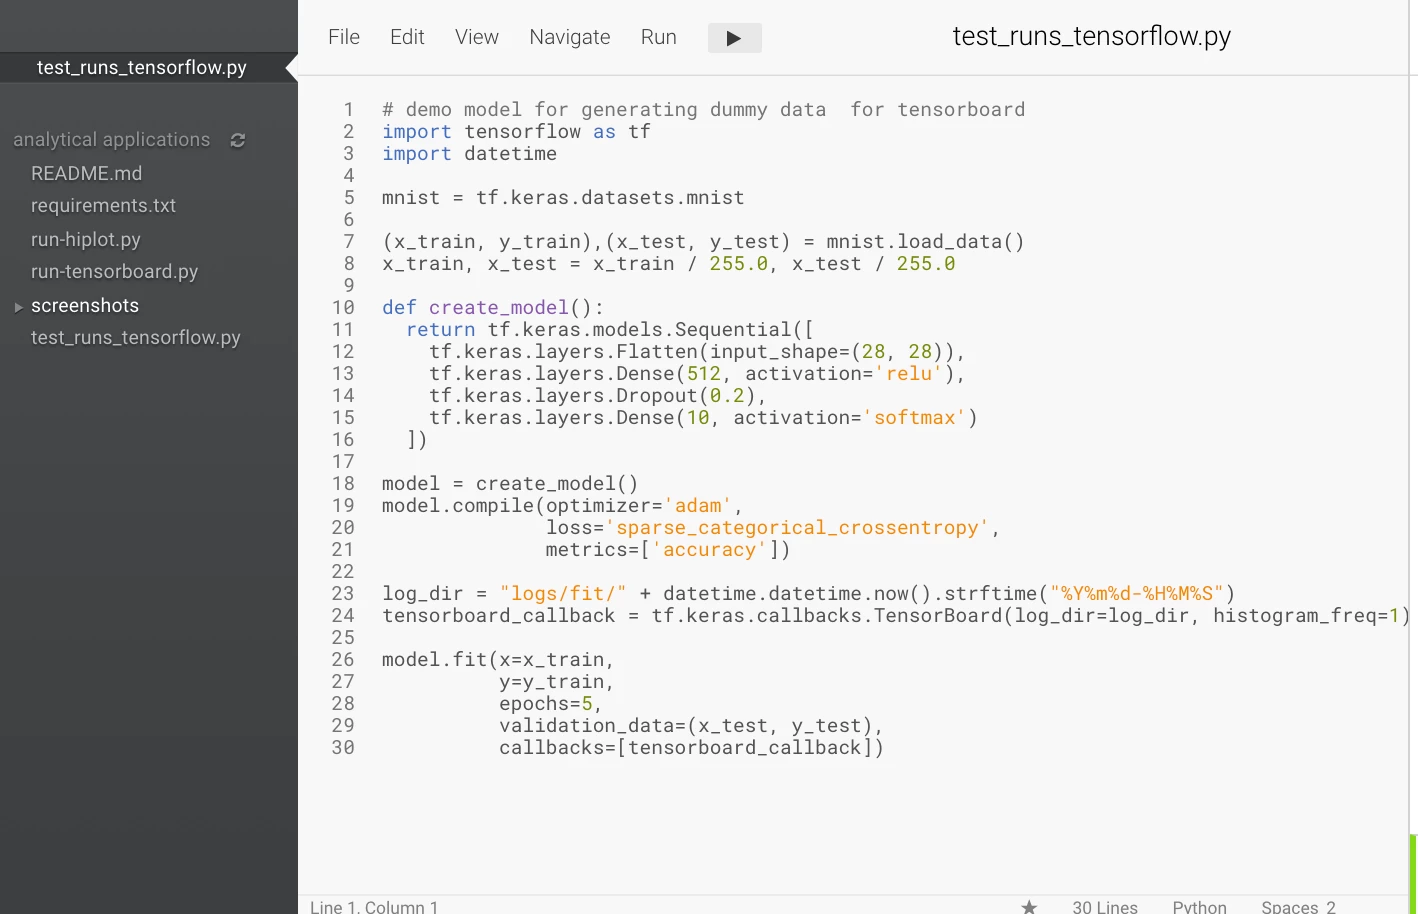
Task: Click the comment text on line 1
Action: click(x=704, y=110)
